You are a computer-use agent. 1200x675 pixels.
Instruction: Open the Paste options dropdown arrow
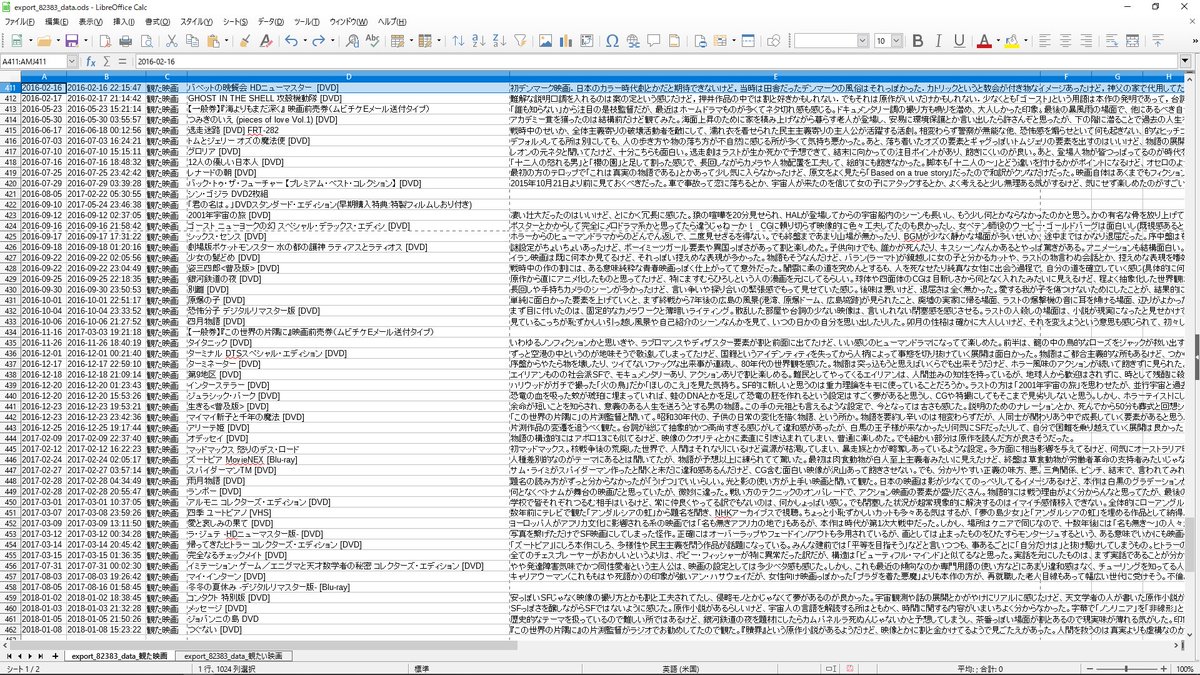point(226,41)
